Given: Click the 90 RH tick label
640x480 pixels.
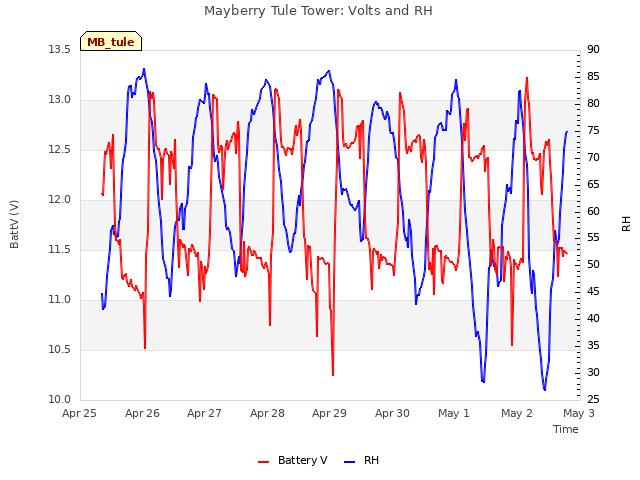Looking at the screenshot, I should [593, 49].
